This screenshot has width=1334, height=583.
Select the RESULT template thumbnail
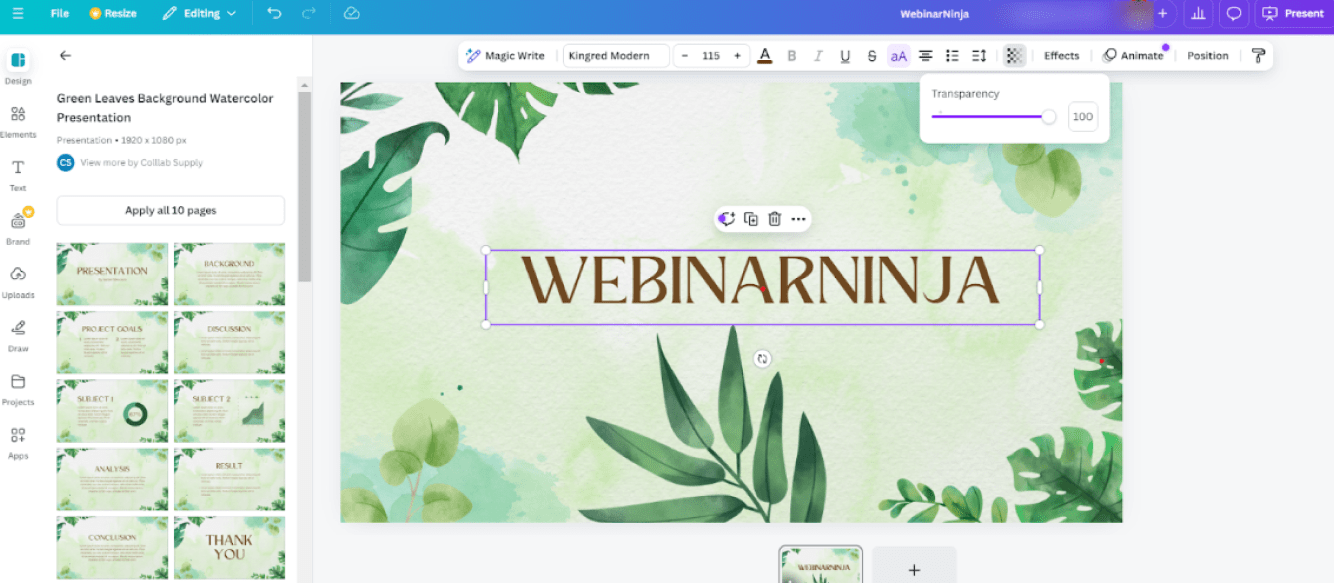pos(229,479)
